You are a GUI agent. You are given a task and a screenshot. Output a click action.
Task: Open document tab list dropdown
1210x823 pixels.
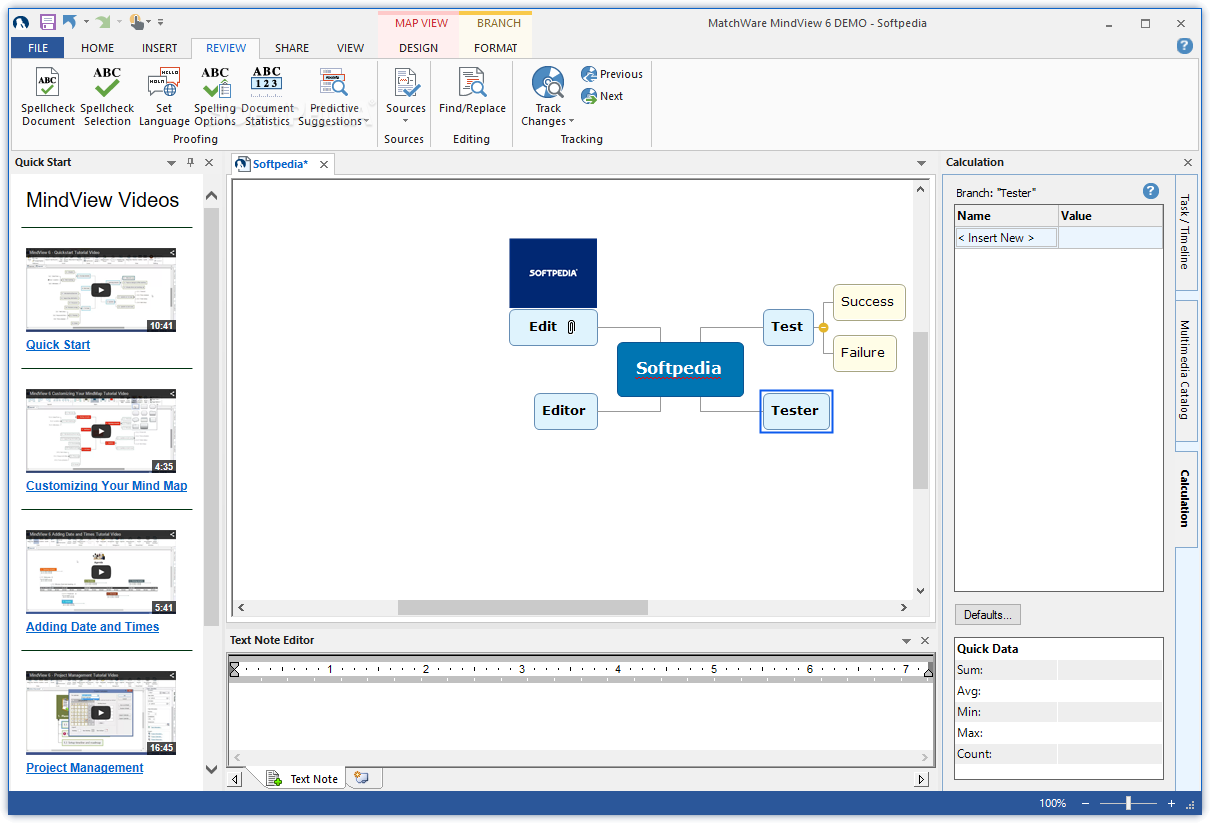[x=922, y=163]
